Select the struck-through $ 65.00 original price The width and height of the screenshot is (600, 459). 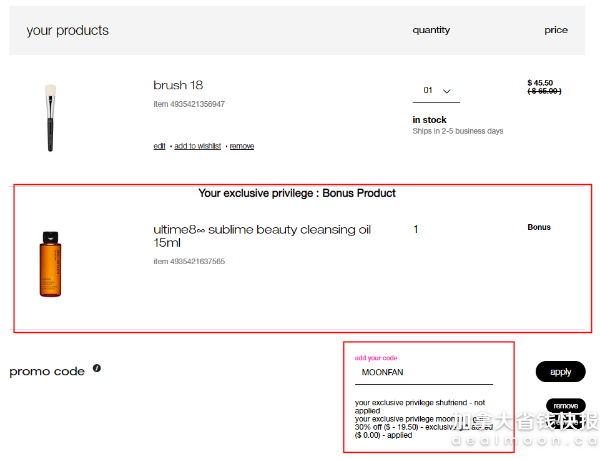pos(544,91)
